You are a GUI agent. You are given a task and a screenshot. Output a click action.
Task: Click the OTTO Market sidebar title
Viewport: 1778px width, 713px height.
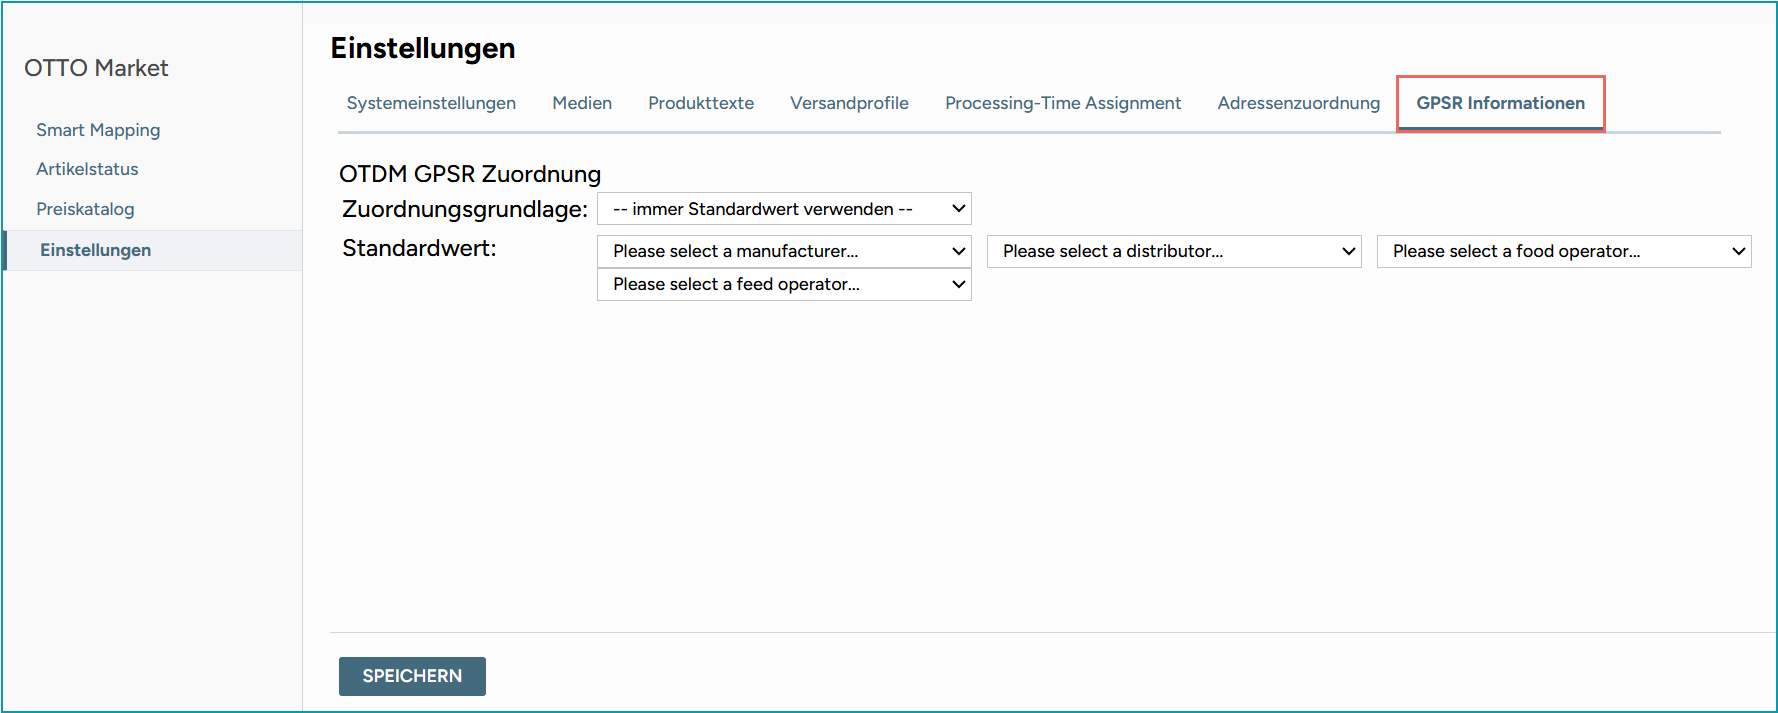96,68
